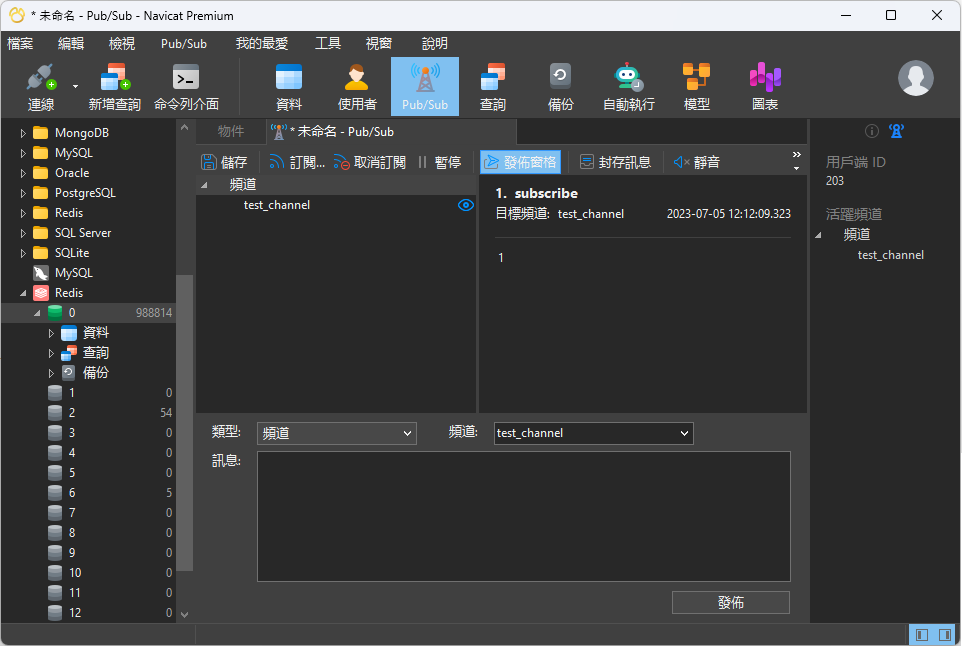962x646 pixels.
Task: Open the 圖表 (Charts) tool
Action: 764,85
